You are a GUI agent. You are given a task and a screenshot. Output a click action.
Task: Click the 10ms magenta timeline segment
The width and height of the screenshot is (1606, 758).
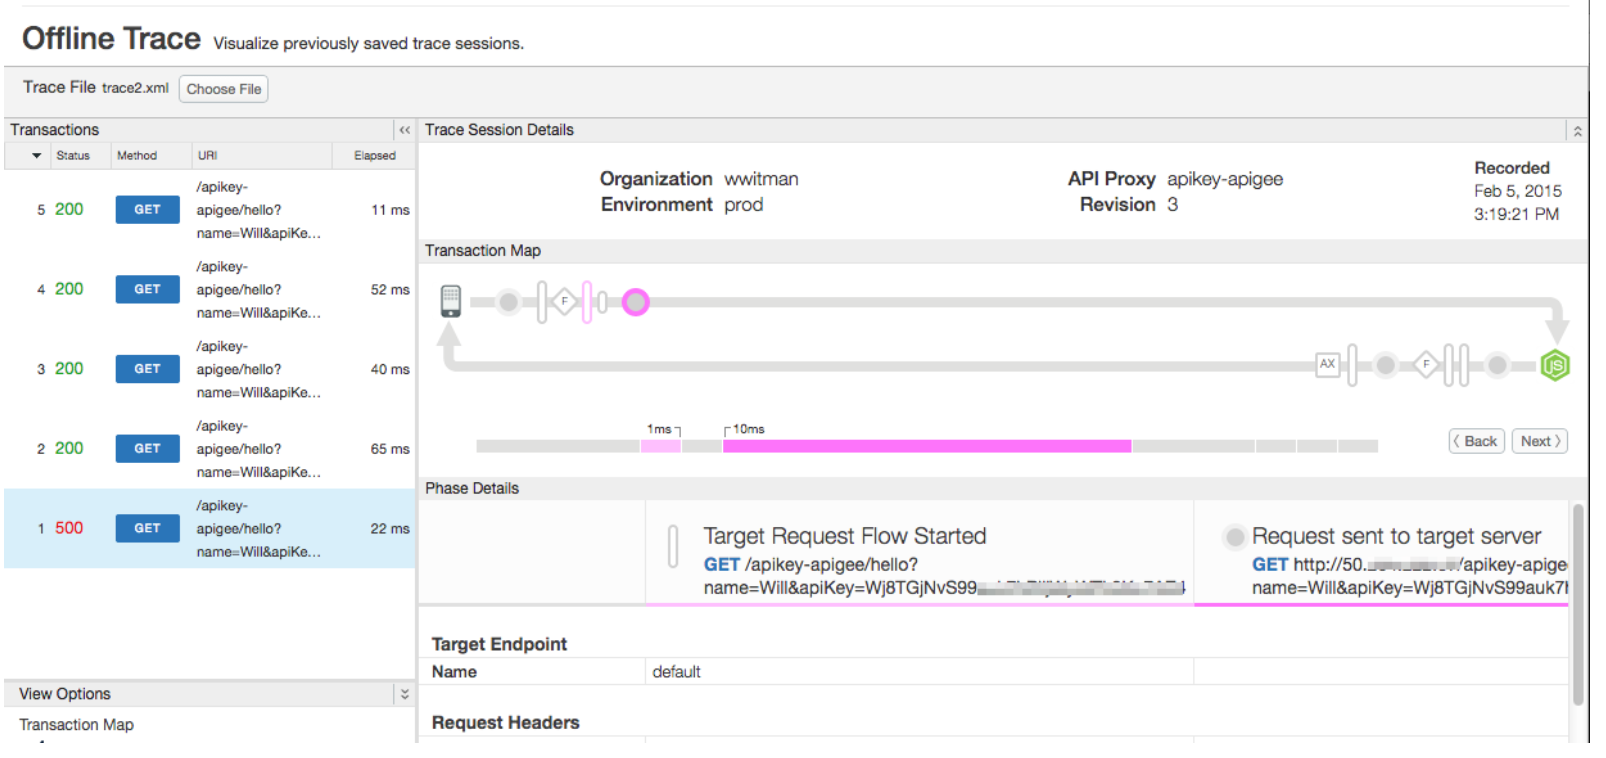pos(926,446)
